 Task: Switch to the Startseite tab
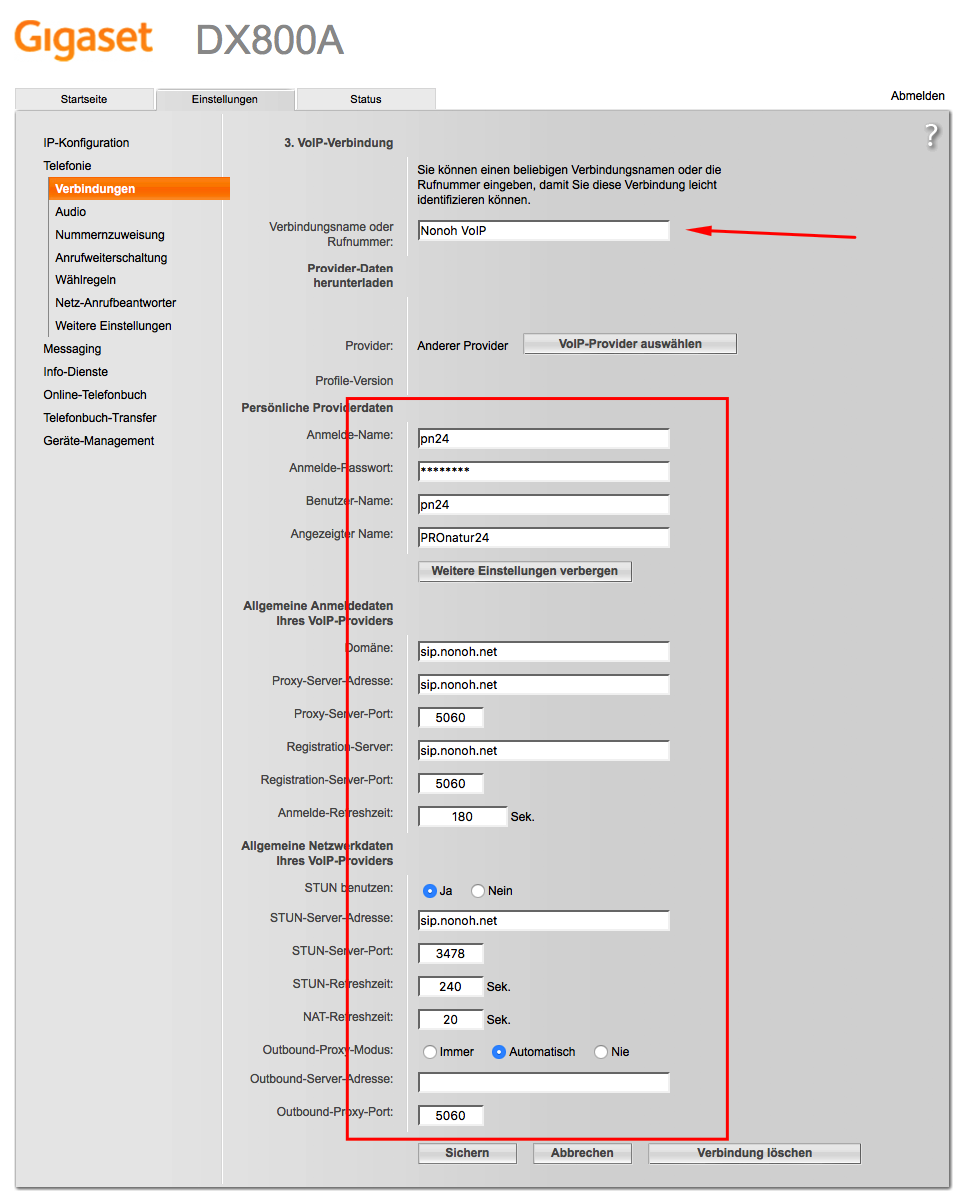click(84, 99)
